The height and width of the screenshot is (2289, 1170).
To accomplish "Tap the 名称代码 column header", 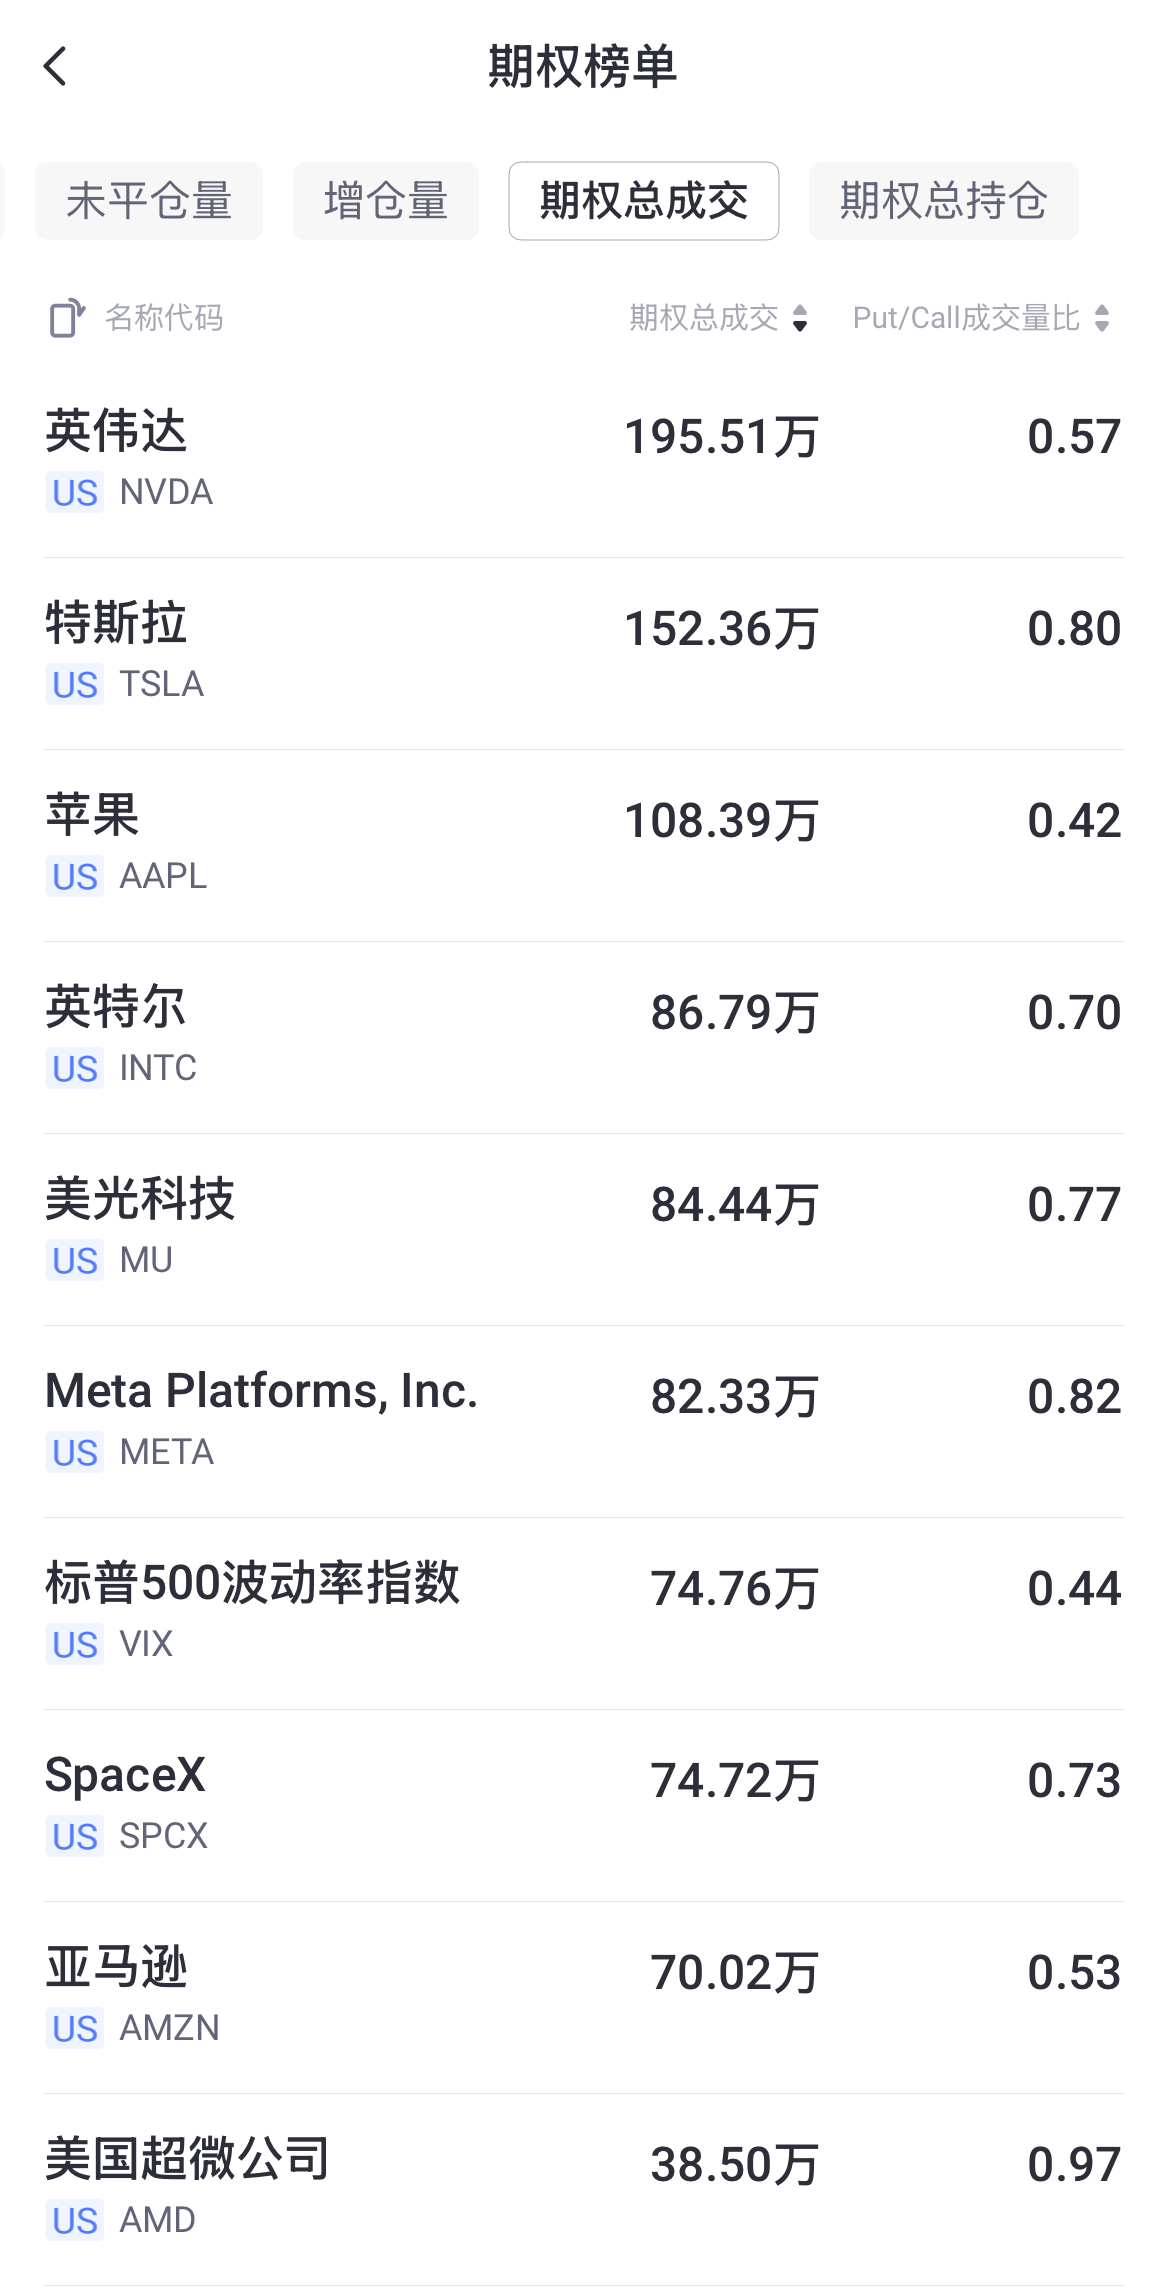I will tap(164, 318).
